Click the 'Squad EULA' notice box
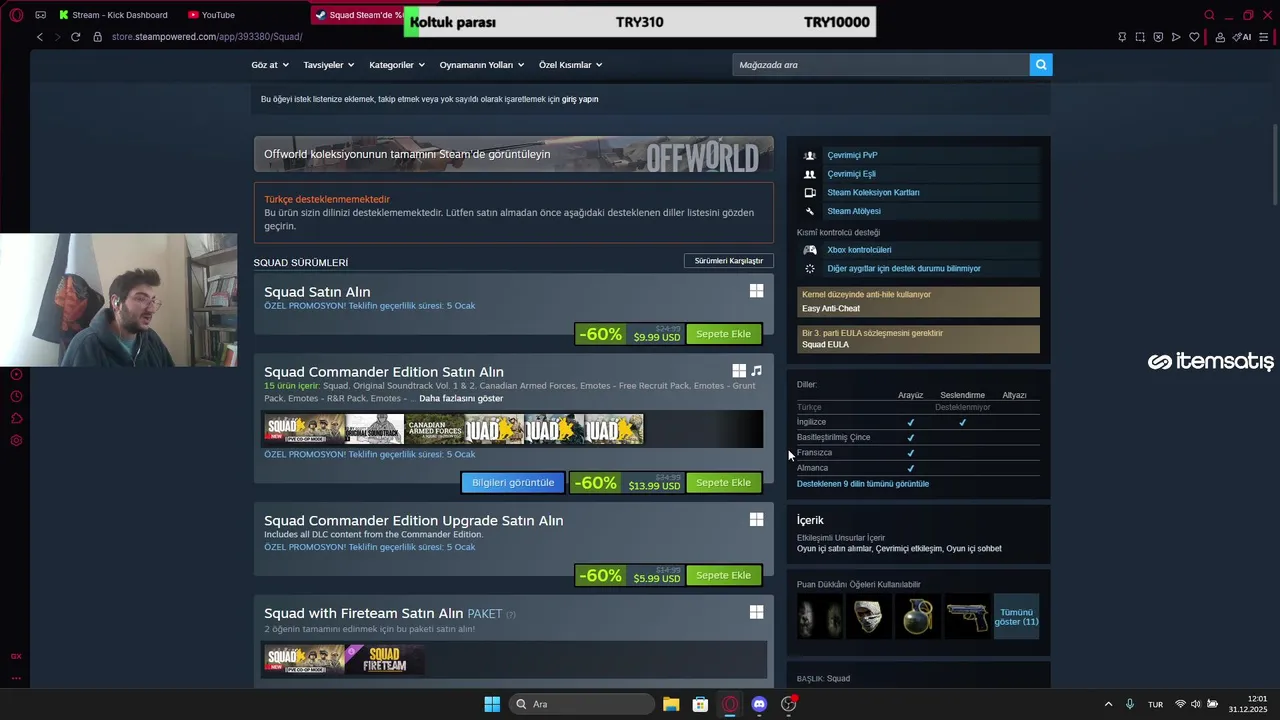Screen dimensions: 1280x720 (918, 339)
